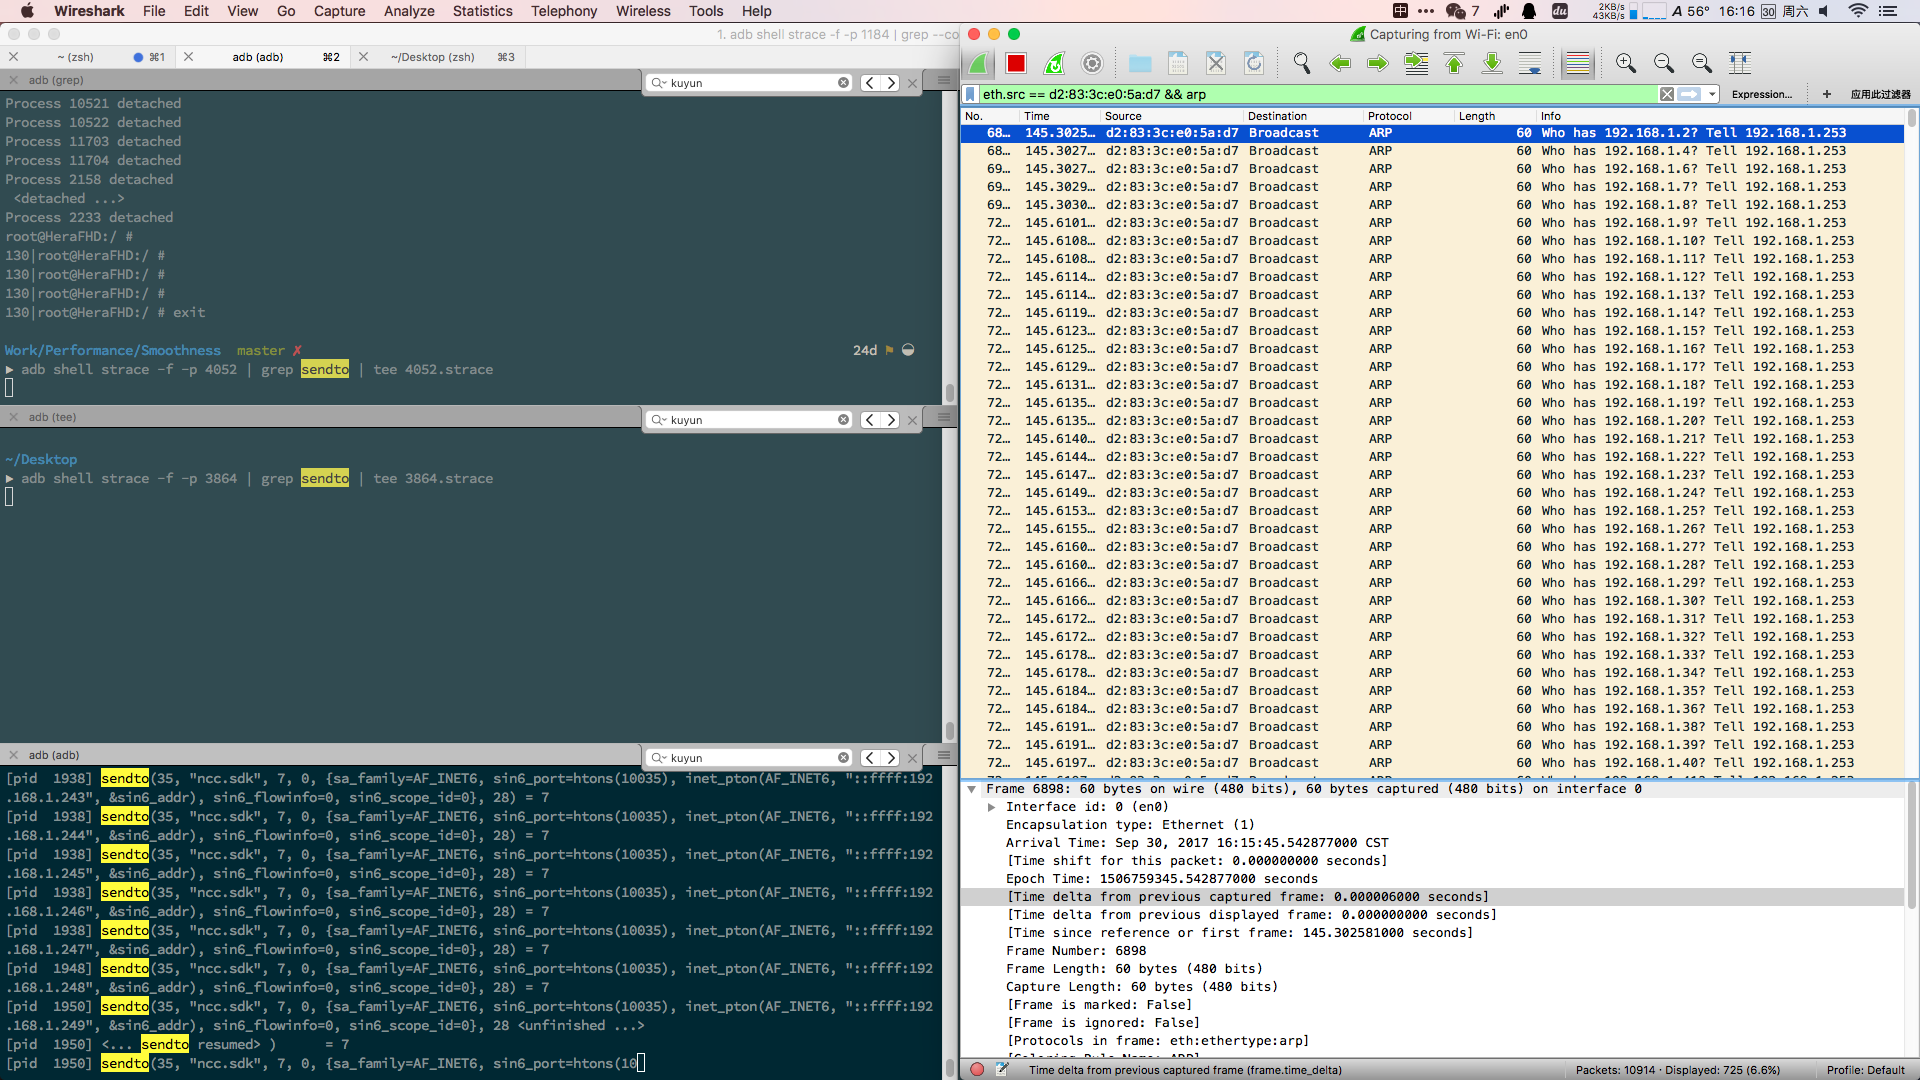Open the Statistics menu
Image resolution: width=1920 pixels, height=1080 pixels.
tap(482, 11)
